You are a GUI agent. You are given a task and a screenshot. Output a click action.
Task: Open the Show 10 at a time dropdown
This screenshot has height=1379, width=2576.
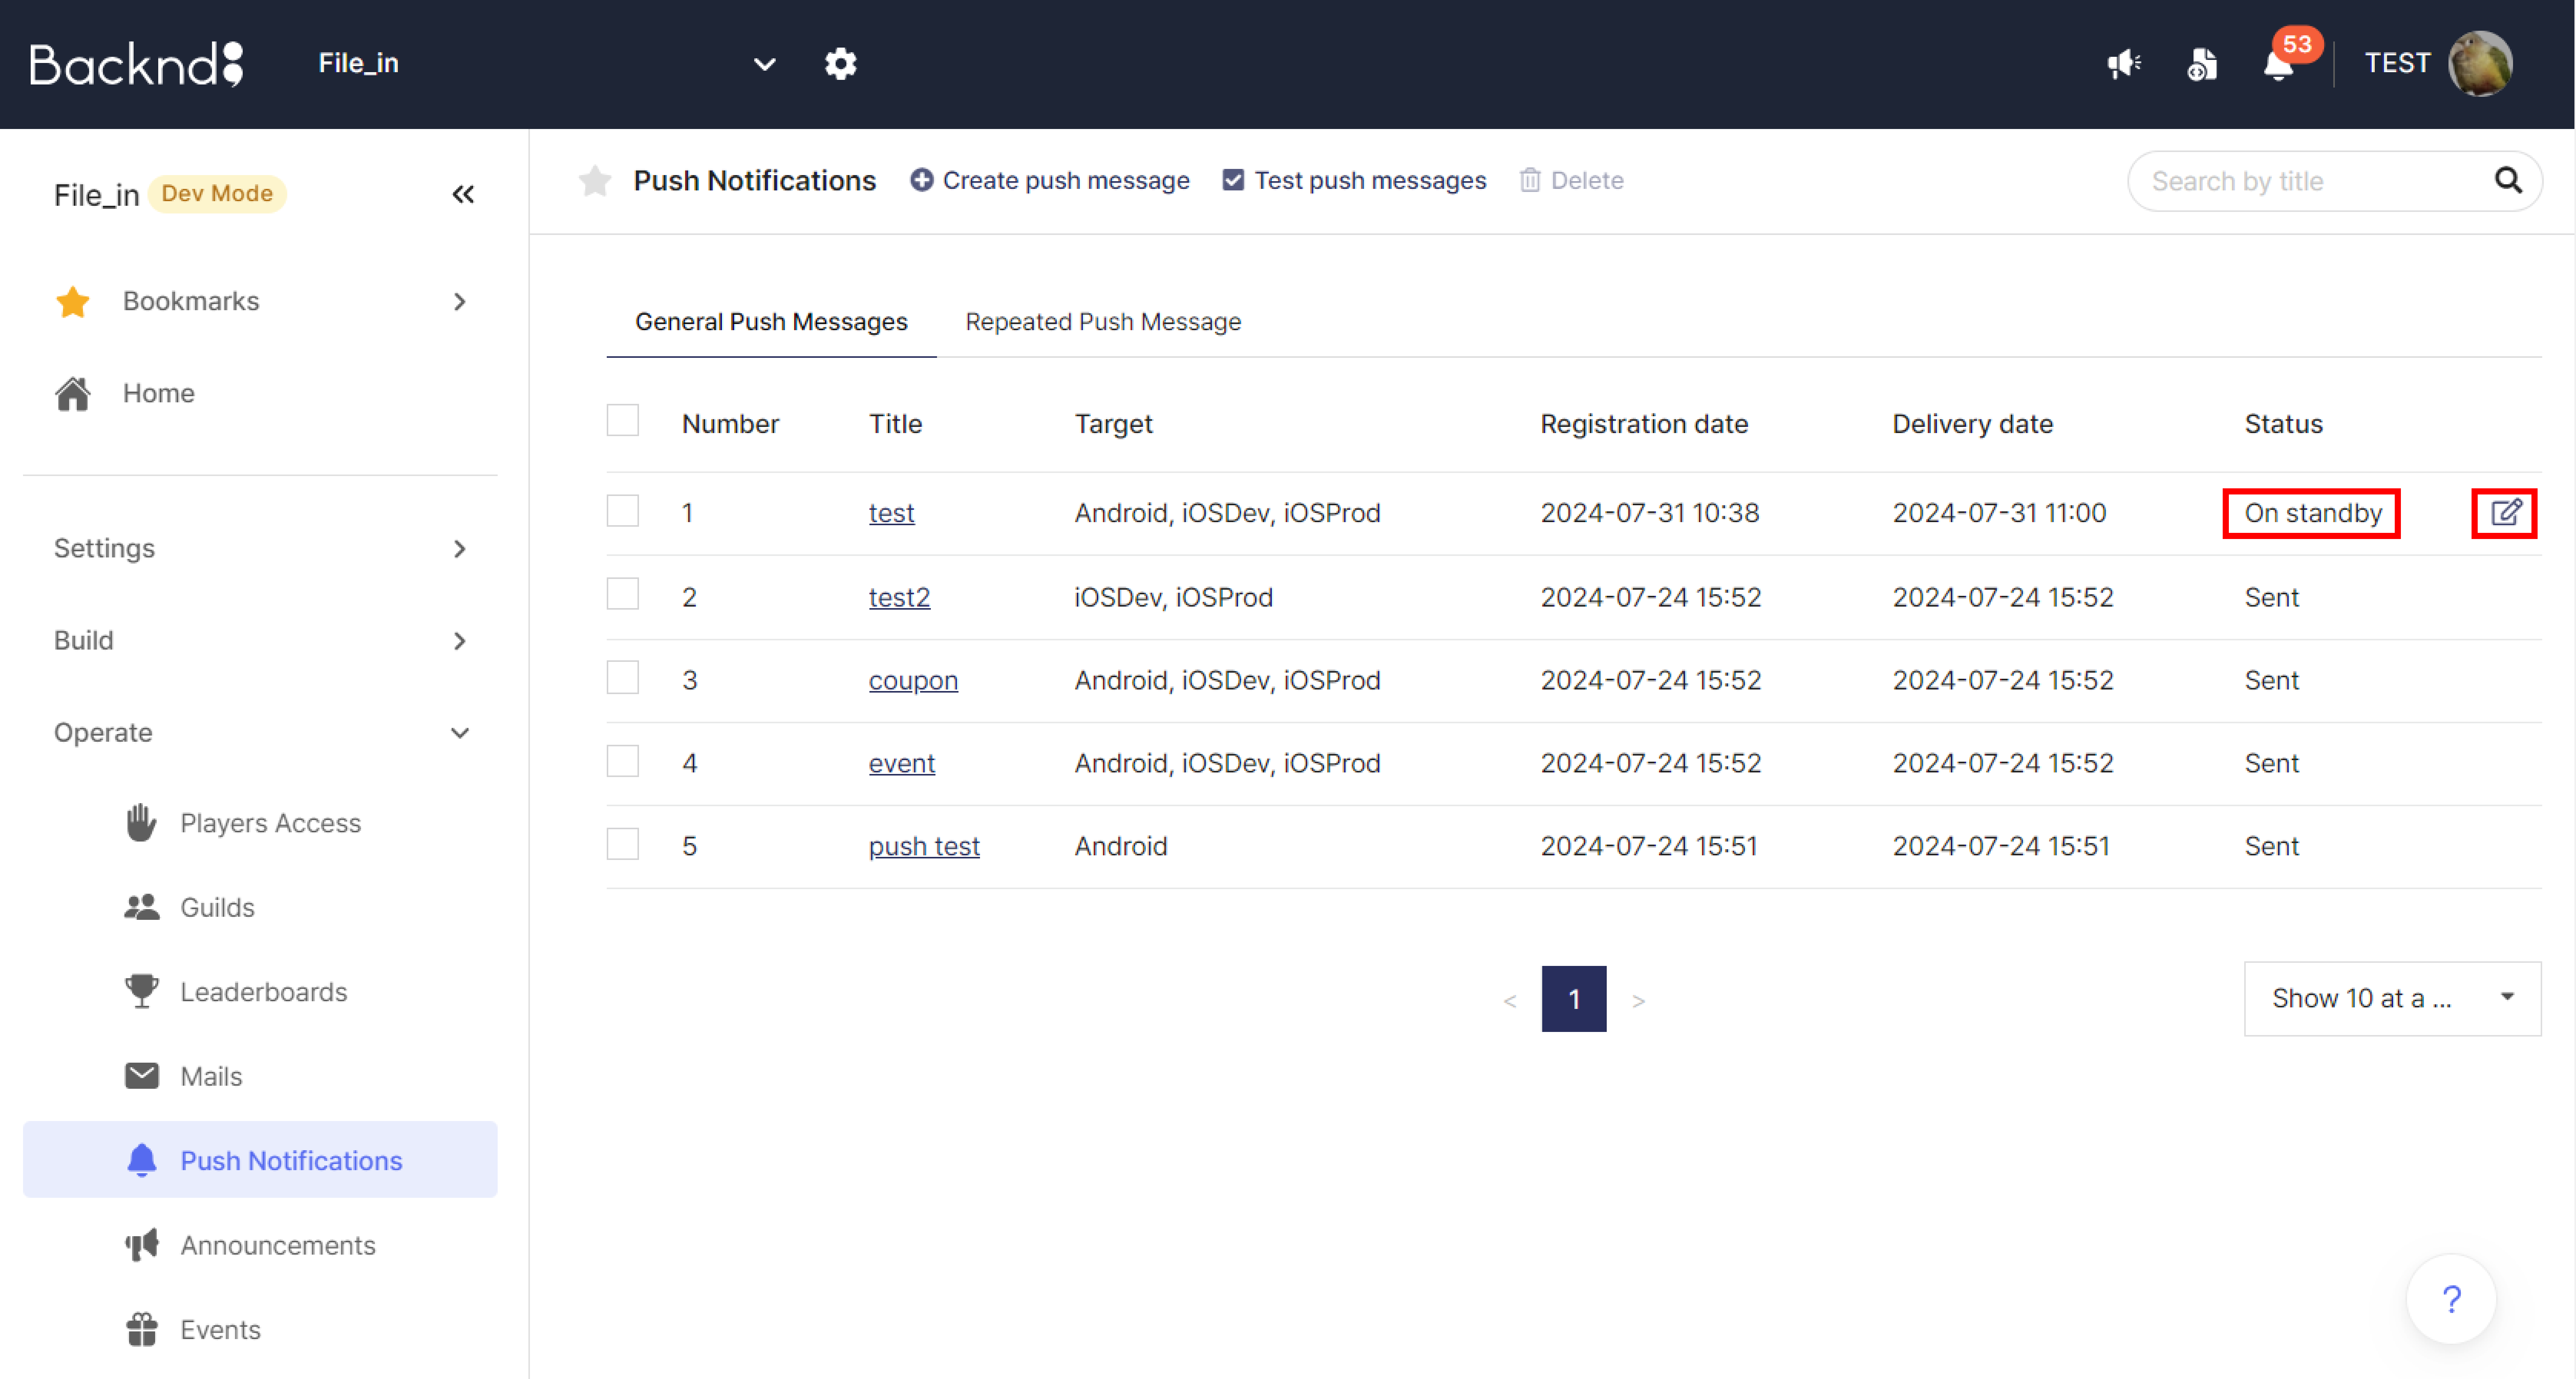coord(2392,998)
